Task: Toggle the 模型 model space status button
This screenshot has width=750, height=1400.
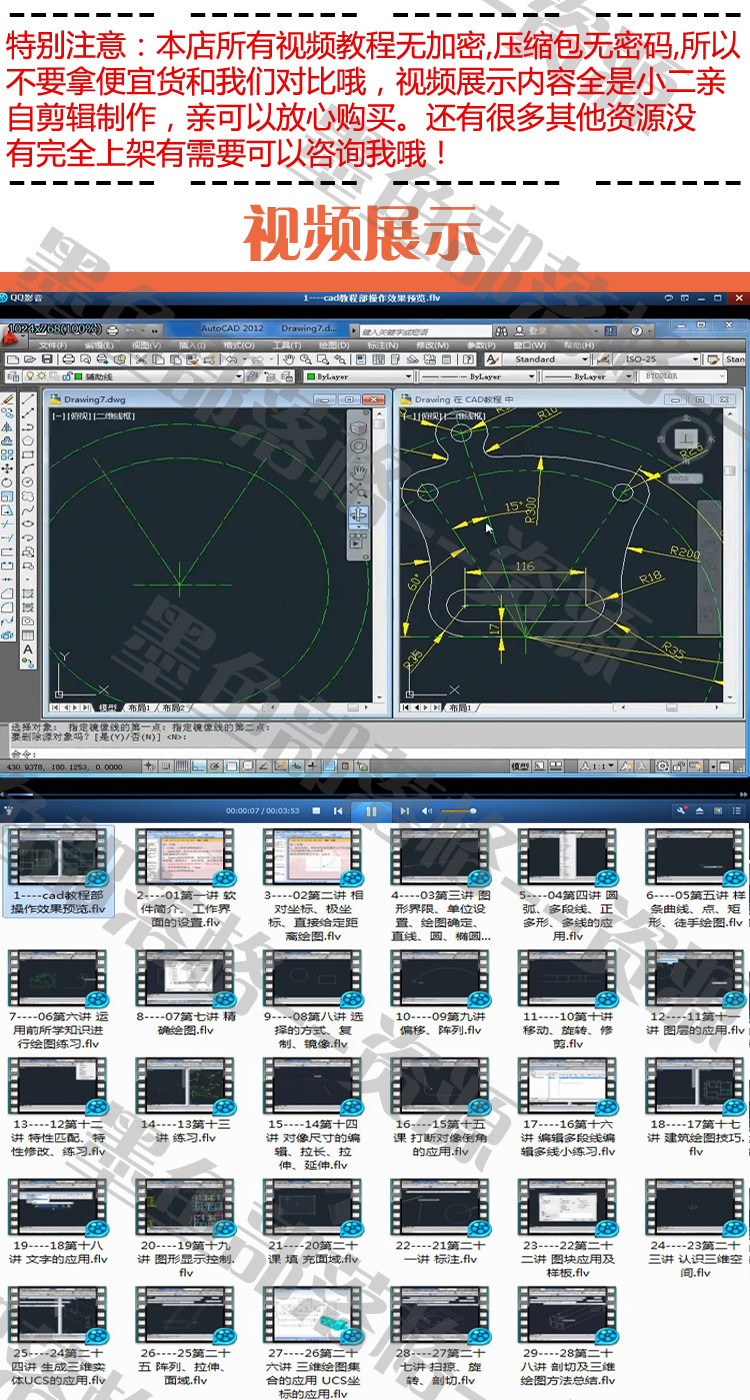Action: [x=520, y=766]
